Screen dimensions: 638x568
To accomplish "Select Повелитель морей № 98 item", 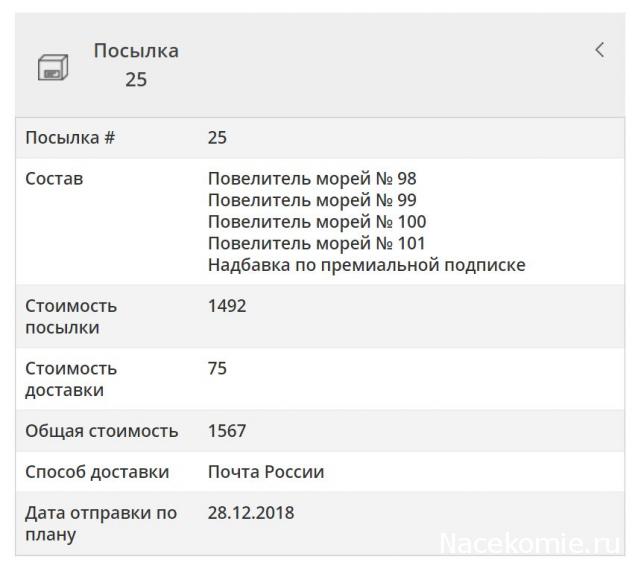I will [312, 179].
